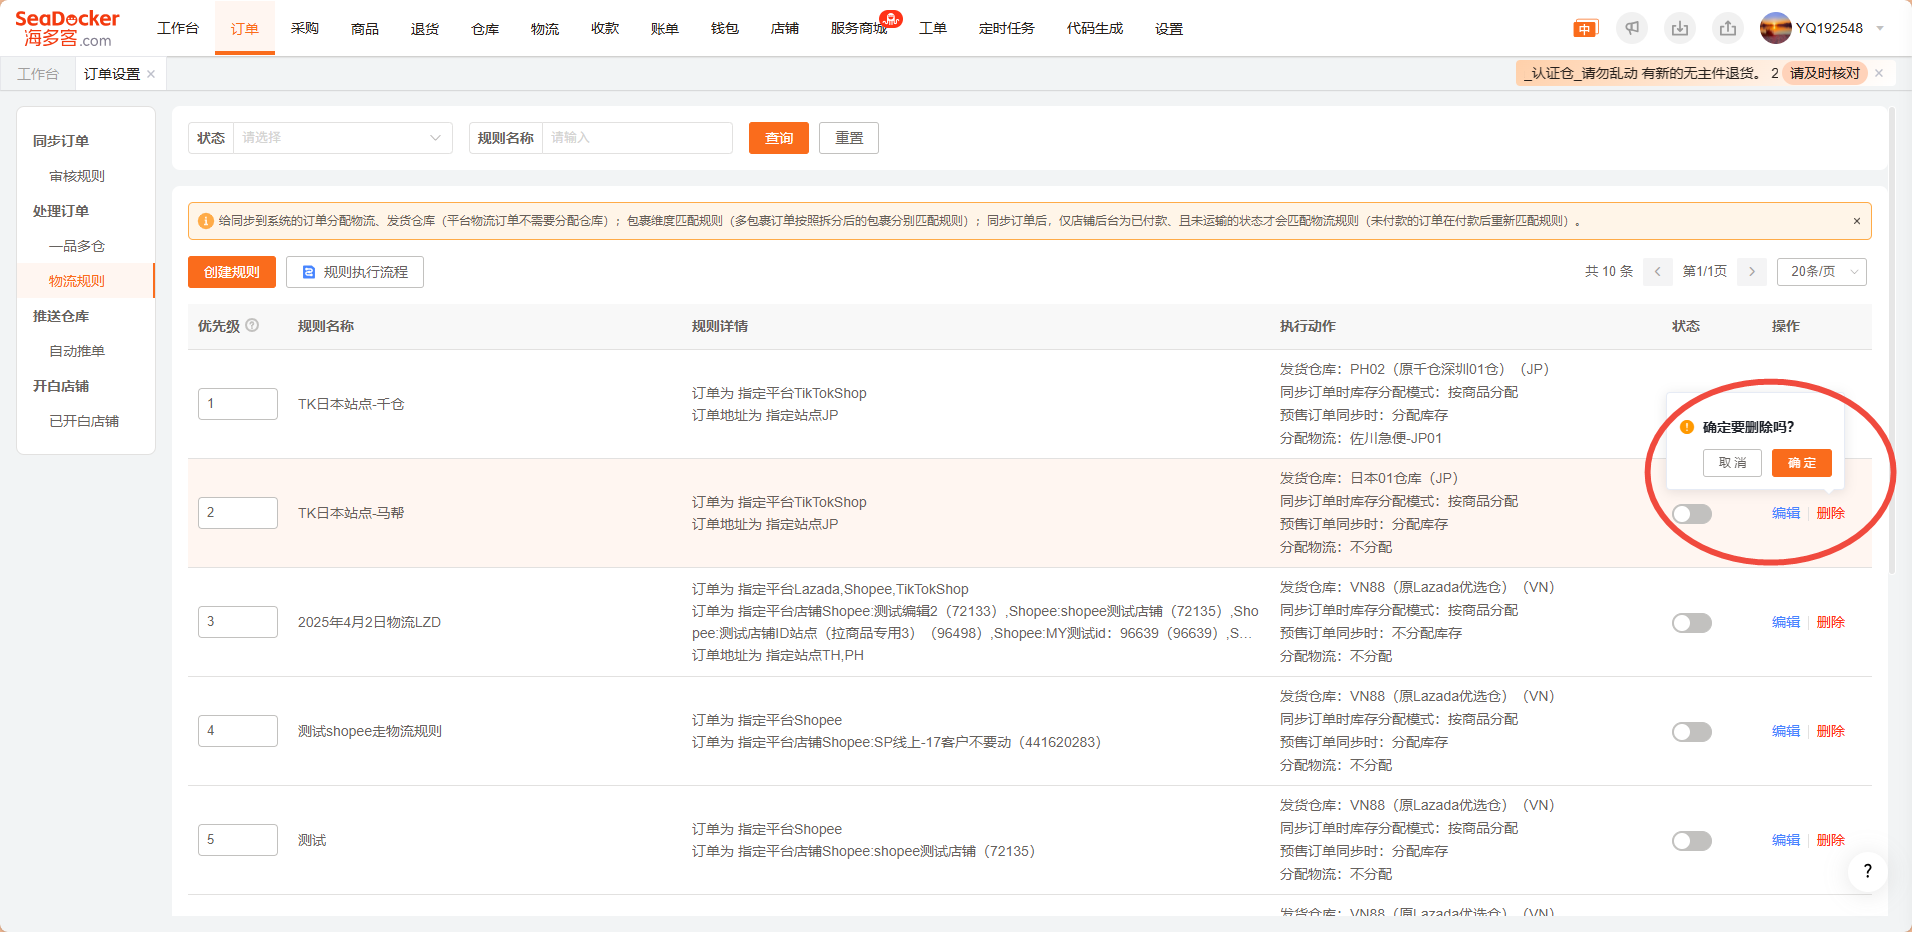The height and width of the screenshot is (932, 1912).
Task: Click the 规则名称 search input field
Action: pyautogui.click(x=636, y=138)
